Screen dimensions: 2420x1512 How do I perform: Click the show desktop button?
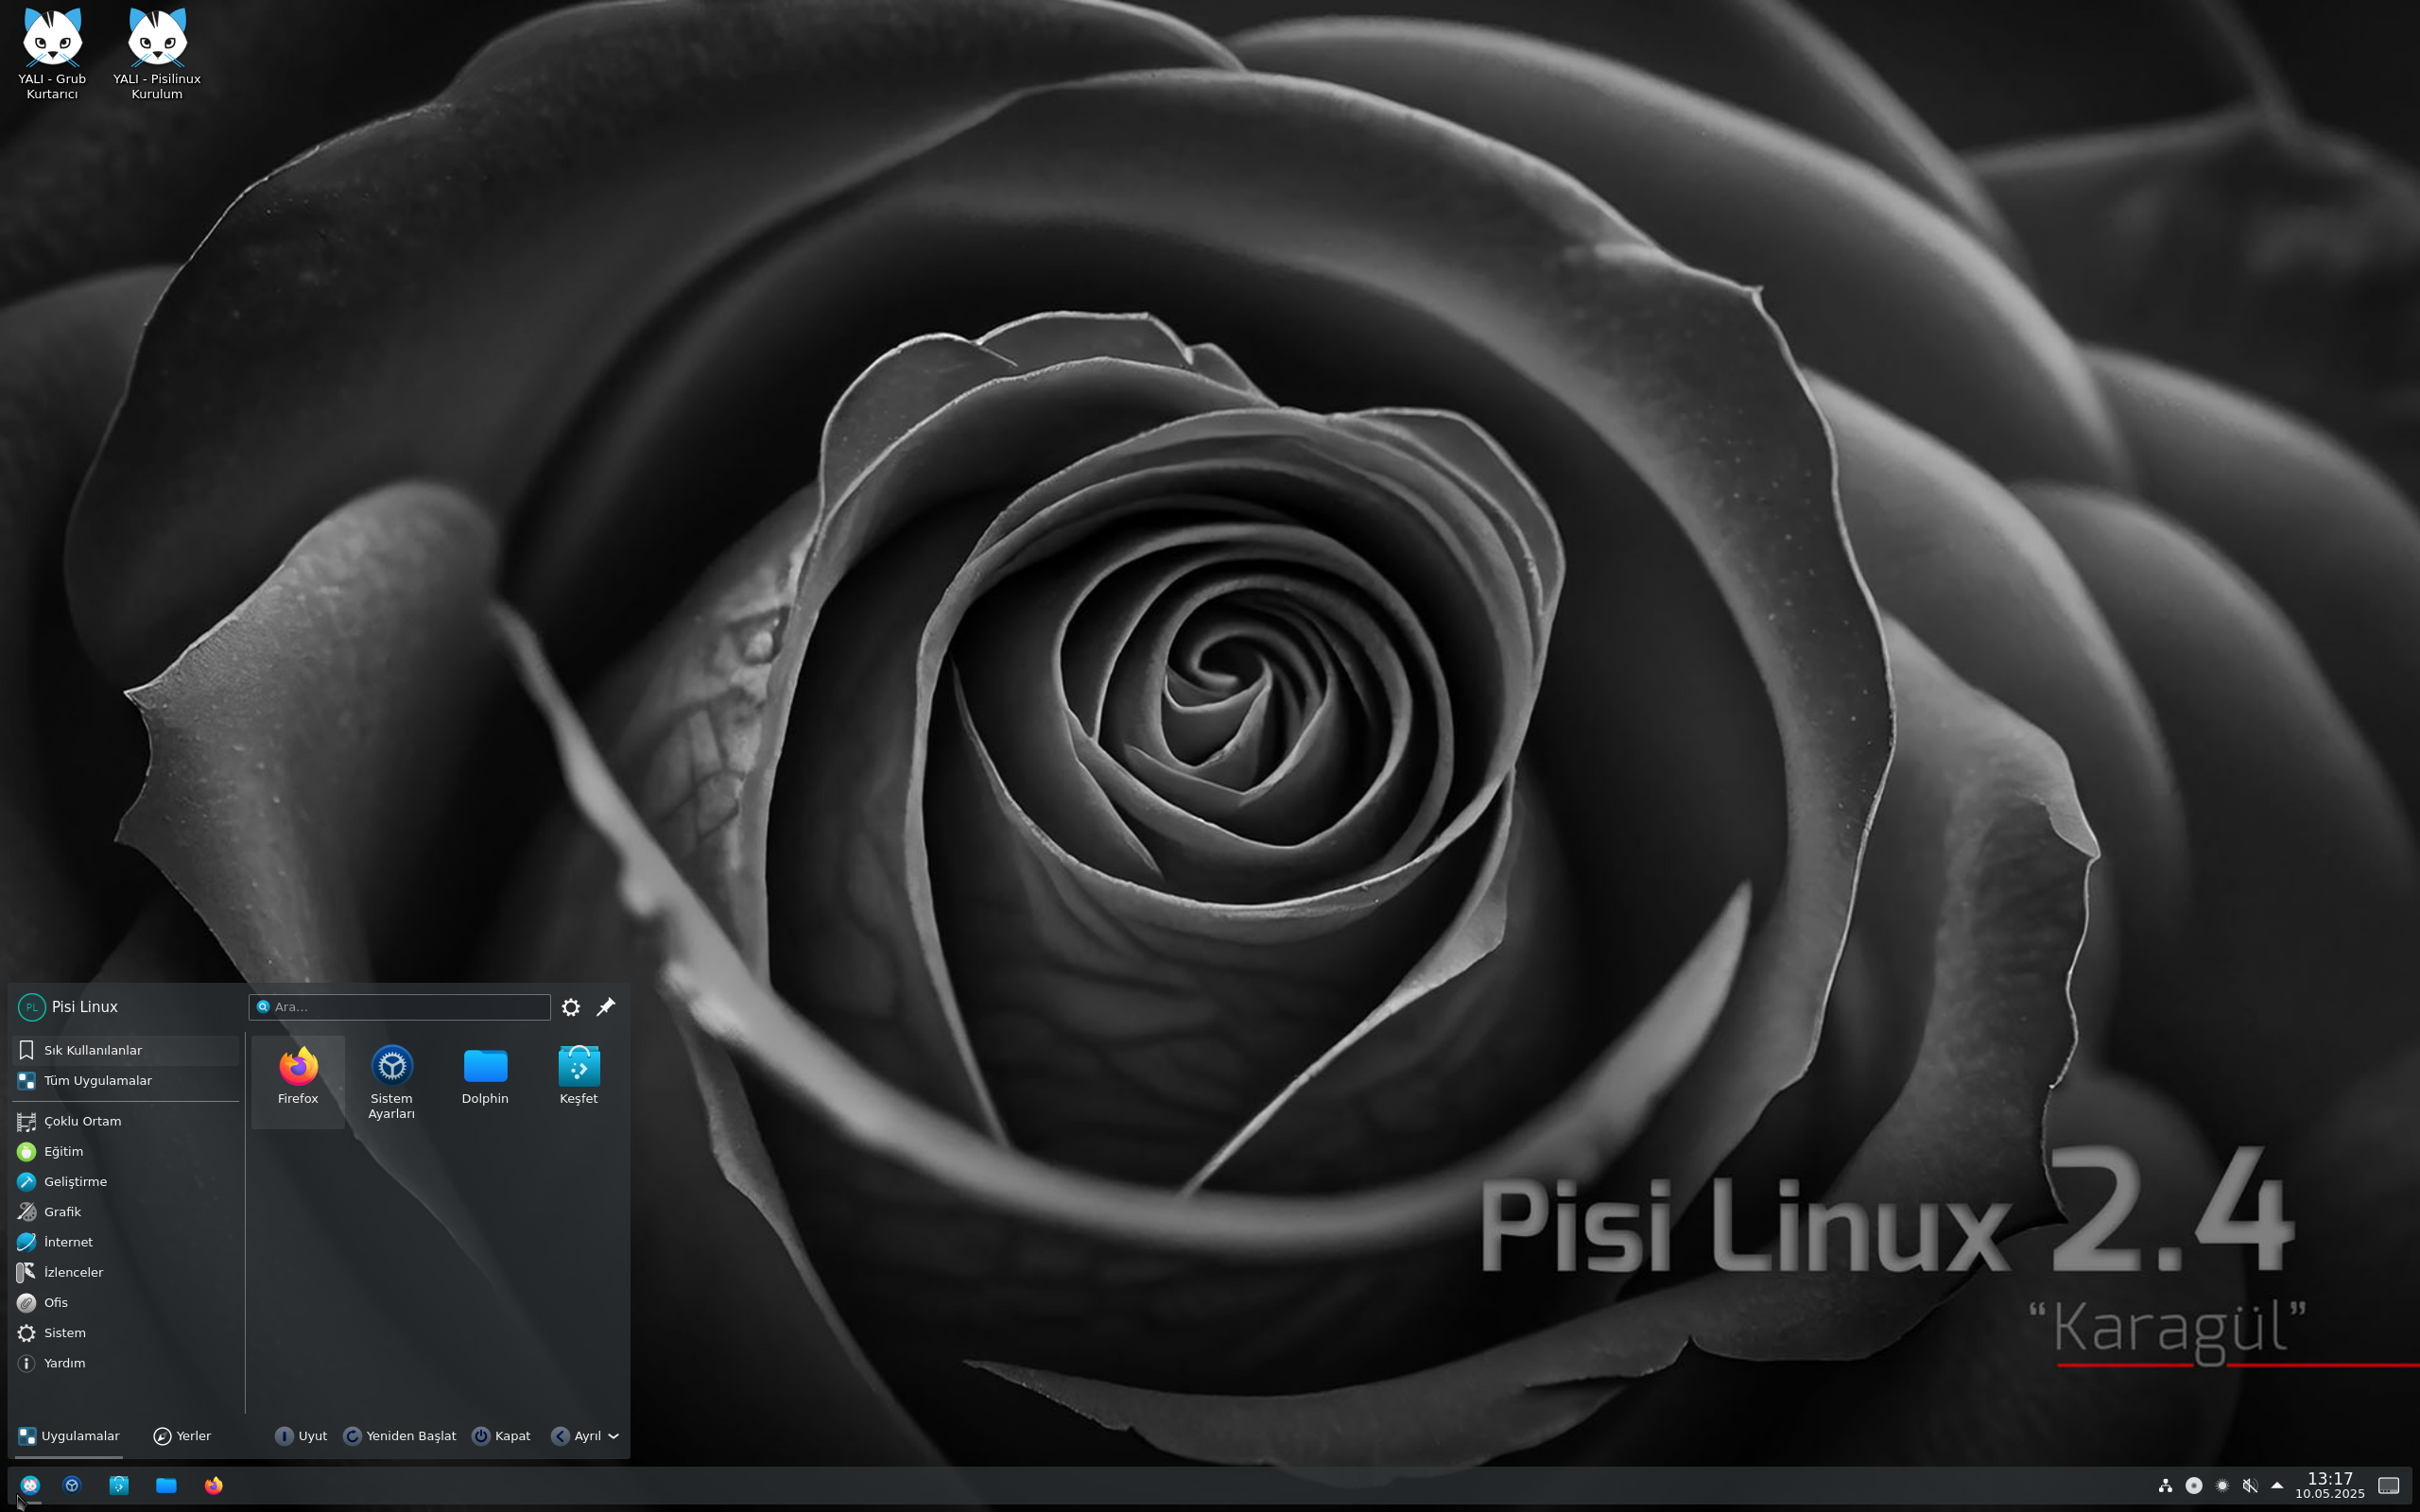(x=2389, y=1485)
